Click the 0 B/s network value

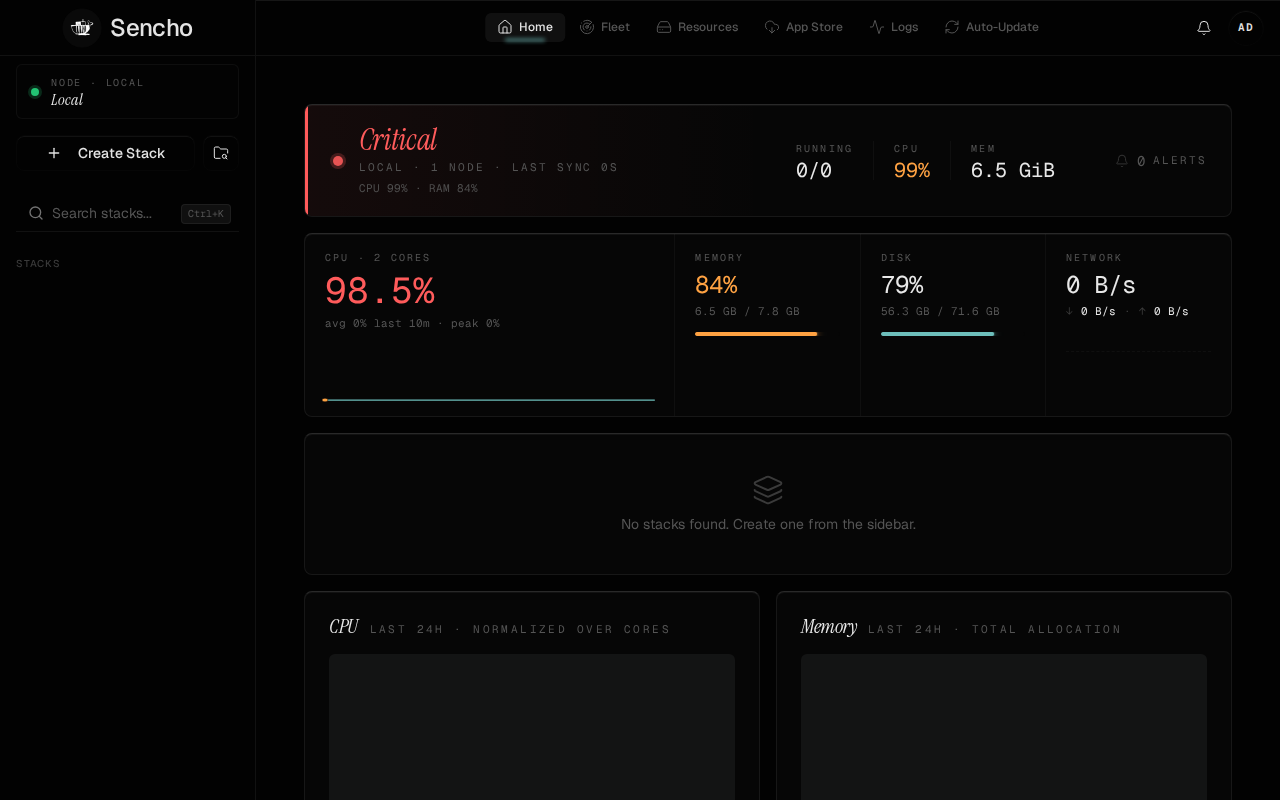coord(1101,285)
